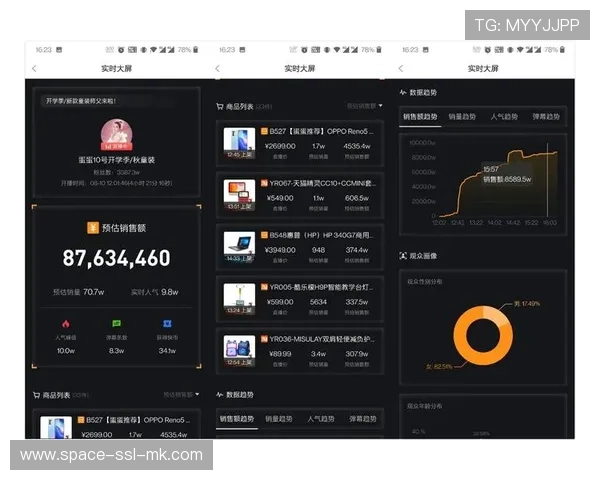
Task: Open the B527 OPPO Reno5 product thumbnail
Action: 239,143
